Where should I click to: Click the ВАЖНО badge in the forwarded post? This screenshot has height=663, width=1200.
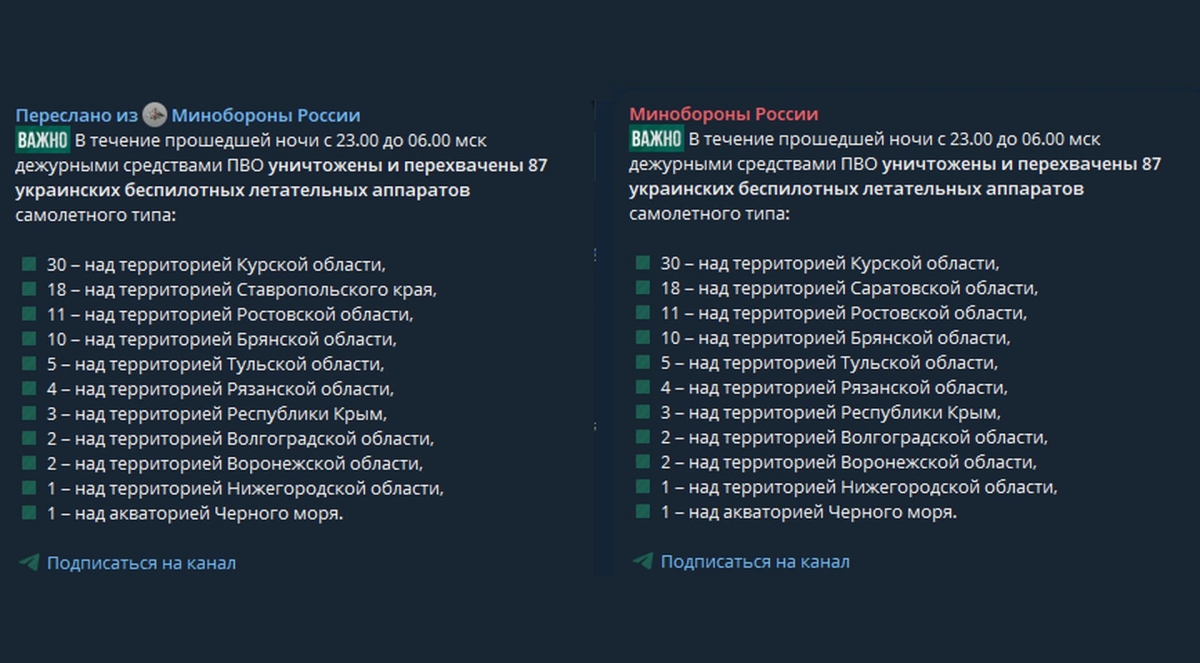42,140
